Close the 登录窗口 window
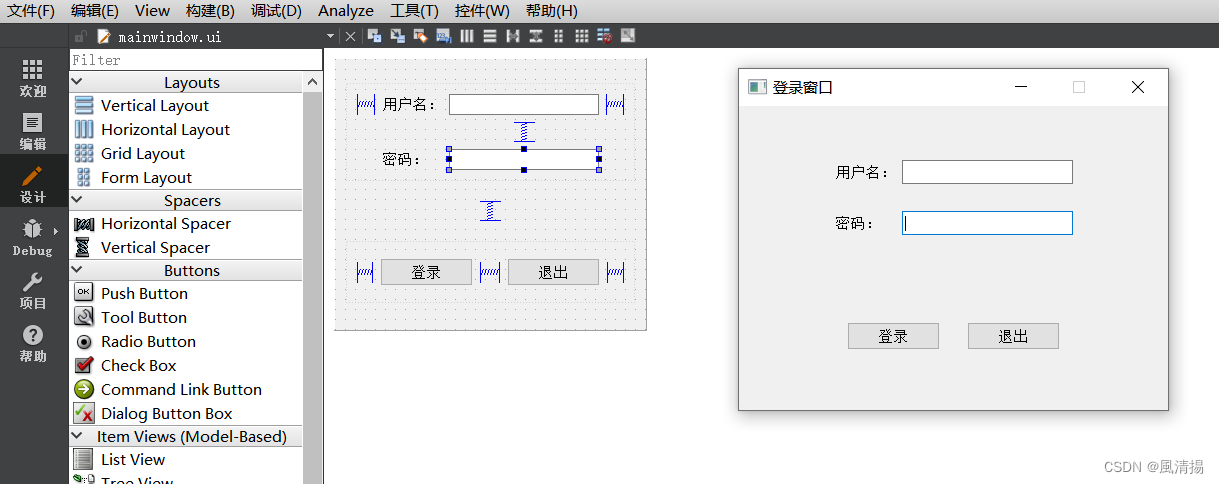The height and width of the screenshot is (484, 1219). point(1137,87)
